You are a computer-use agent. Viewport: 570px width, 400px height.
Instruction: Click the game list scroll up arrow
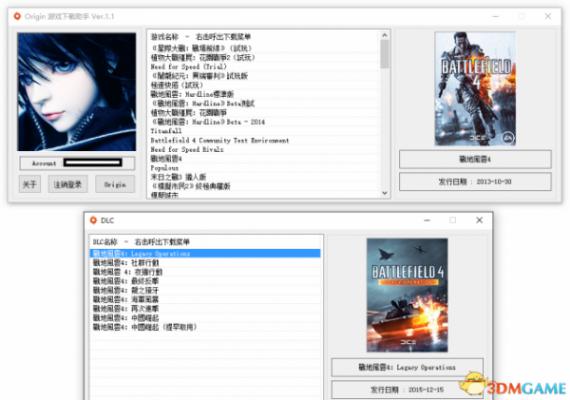point(385,35)
